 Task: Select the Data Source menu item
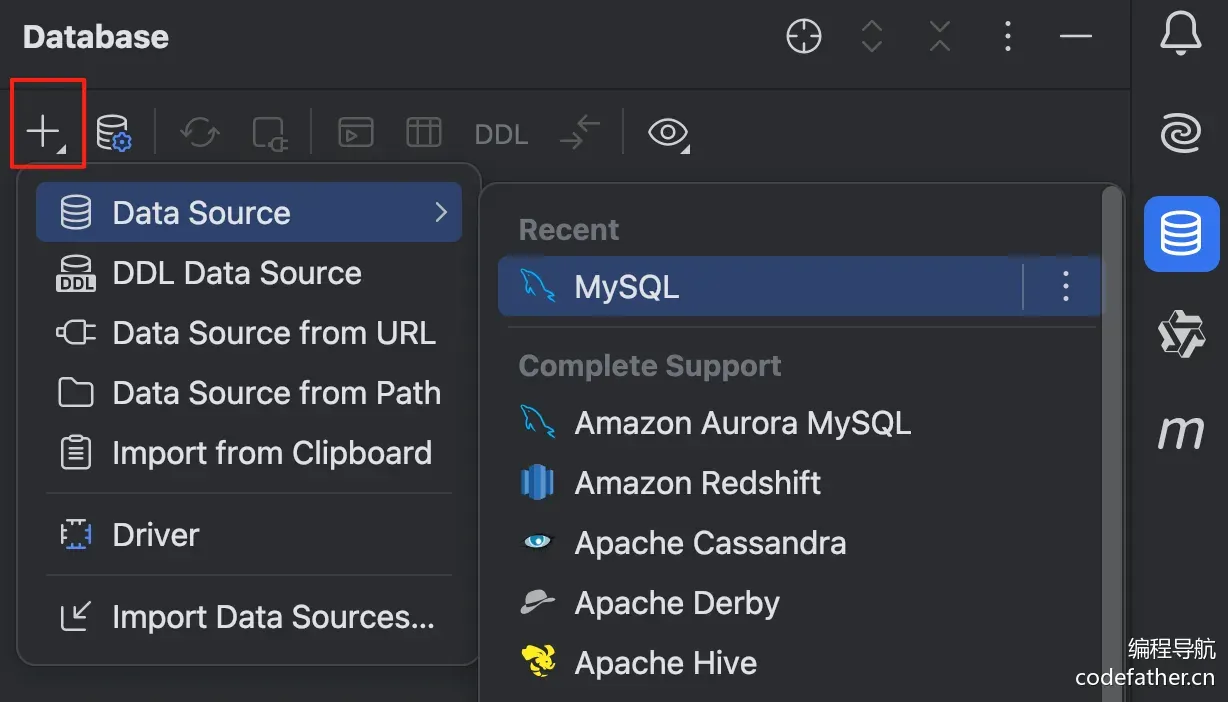249,212
